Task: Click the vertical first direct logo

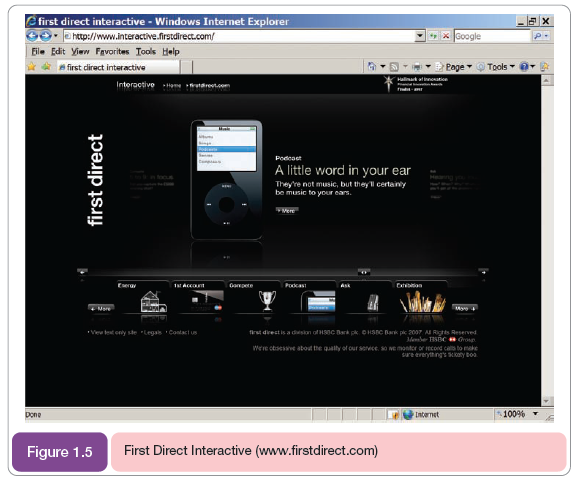Action: point(95,180)
